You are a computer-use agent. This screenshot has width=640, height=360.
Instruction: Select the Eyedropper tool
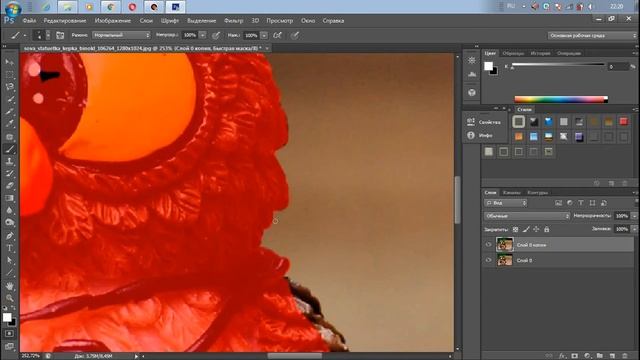9,124
